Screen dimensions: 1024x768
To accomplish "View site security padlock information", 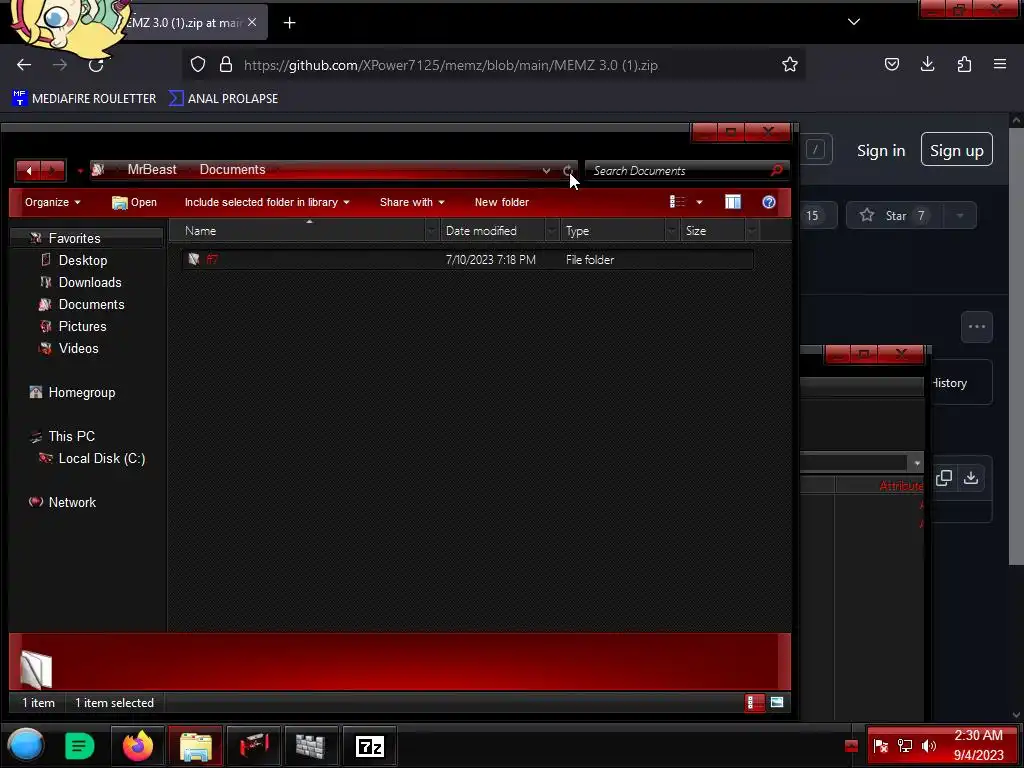I will [x=226, y=64].
